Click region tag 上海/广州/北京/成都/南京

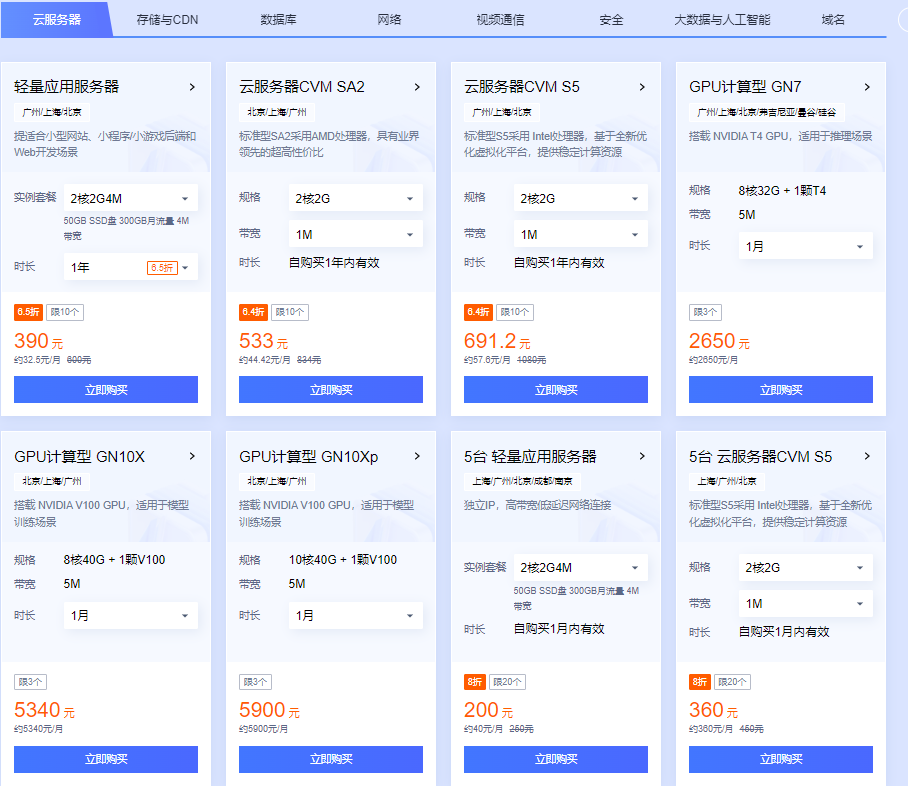pos(522,481)
